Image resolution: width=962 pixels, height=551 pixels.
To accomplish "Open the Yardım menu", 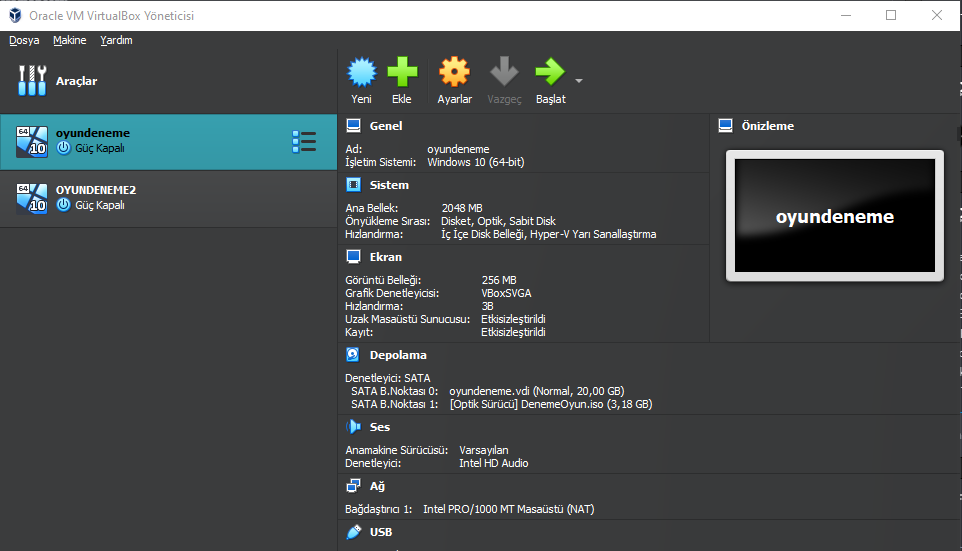I will pos(116,40).
